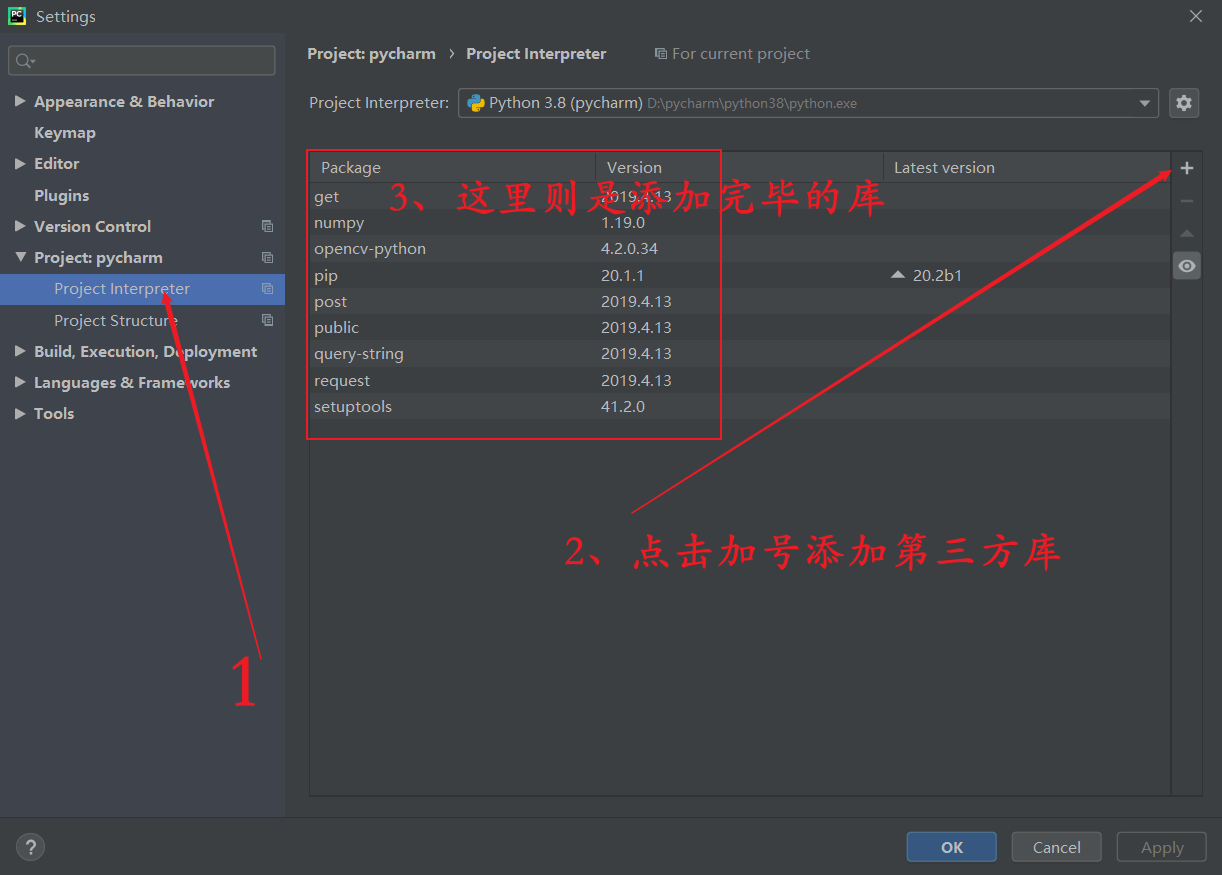Click the Apply button
The width and height of the screenshot is (1222, 875).
(1162, 847)
